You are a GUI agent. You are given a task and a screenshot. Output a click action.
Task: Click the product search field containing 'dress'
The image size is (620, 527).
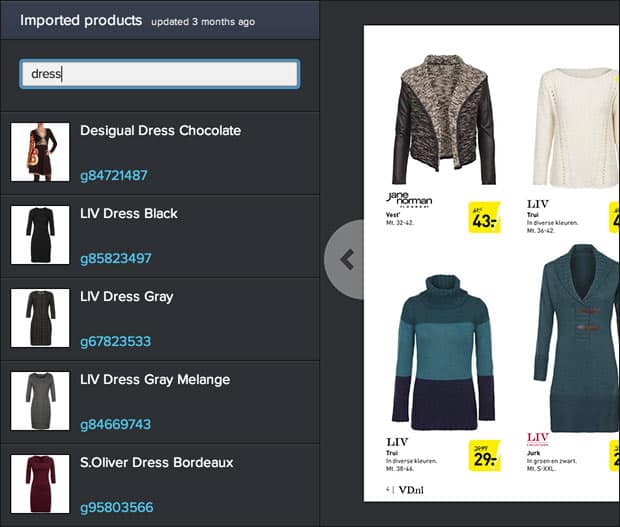coord(160,74)
